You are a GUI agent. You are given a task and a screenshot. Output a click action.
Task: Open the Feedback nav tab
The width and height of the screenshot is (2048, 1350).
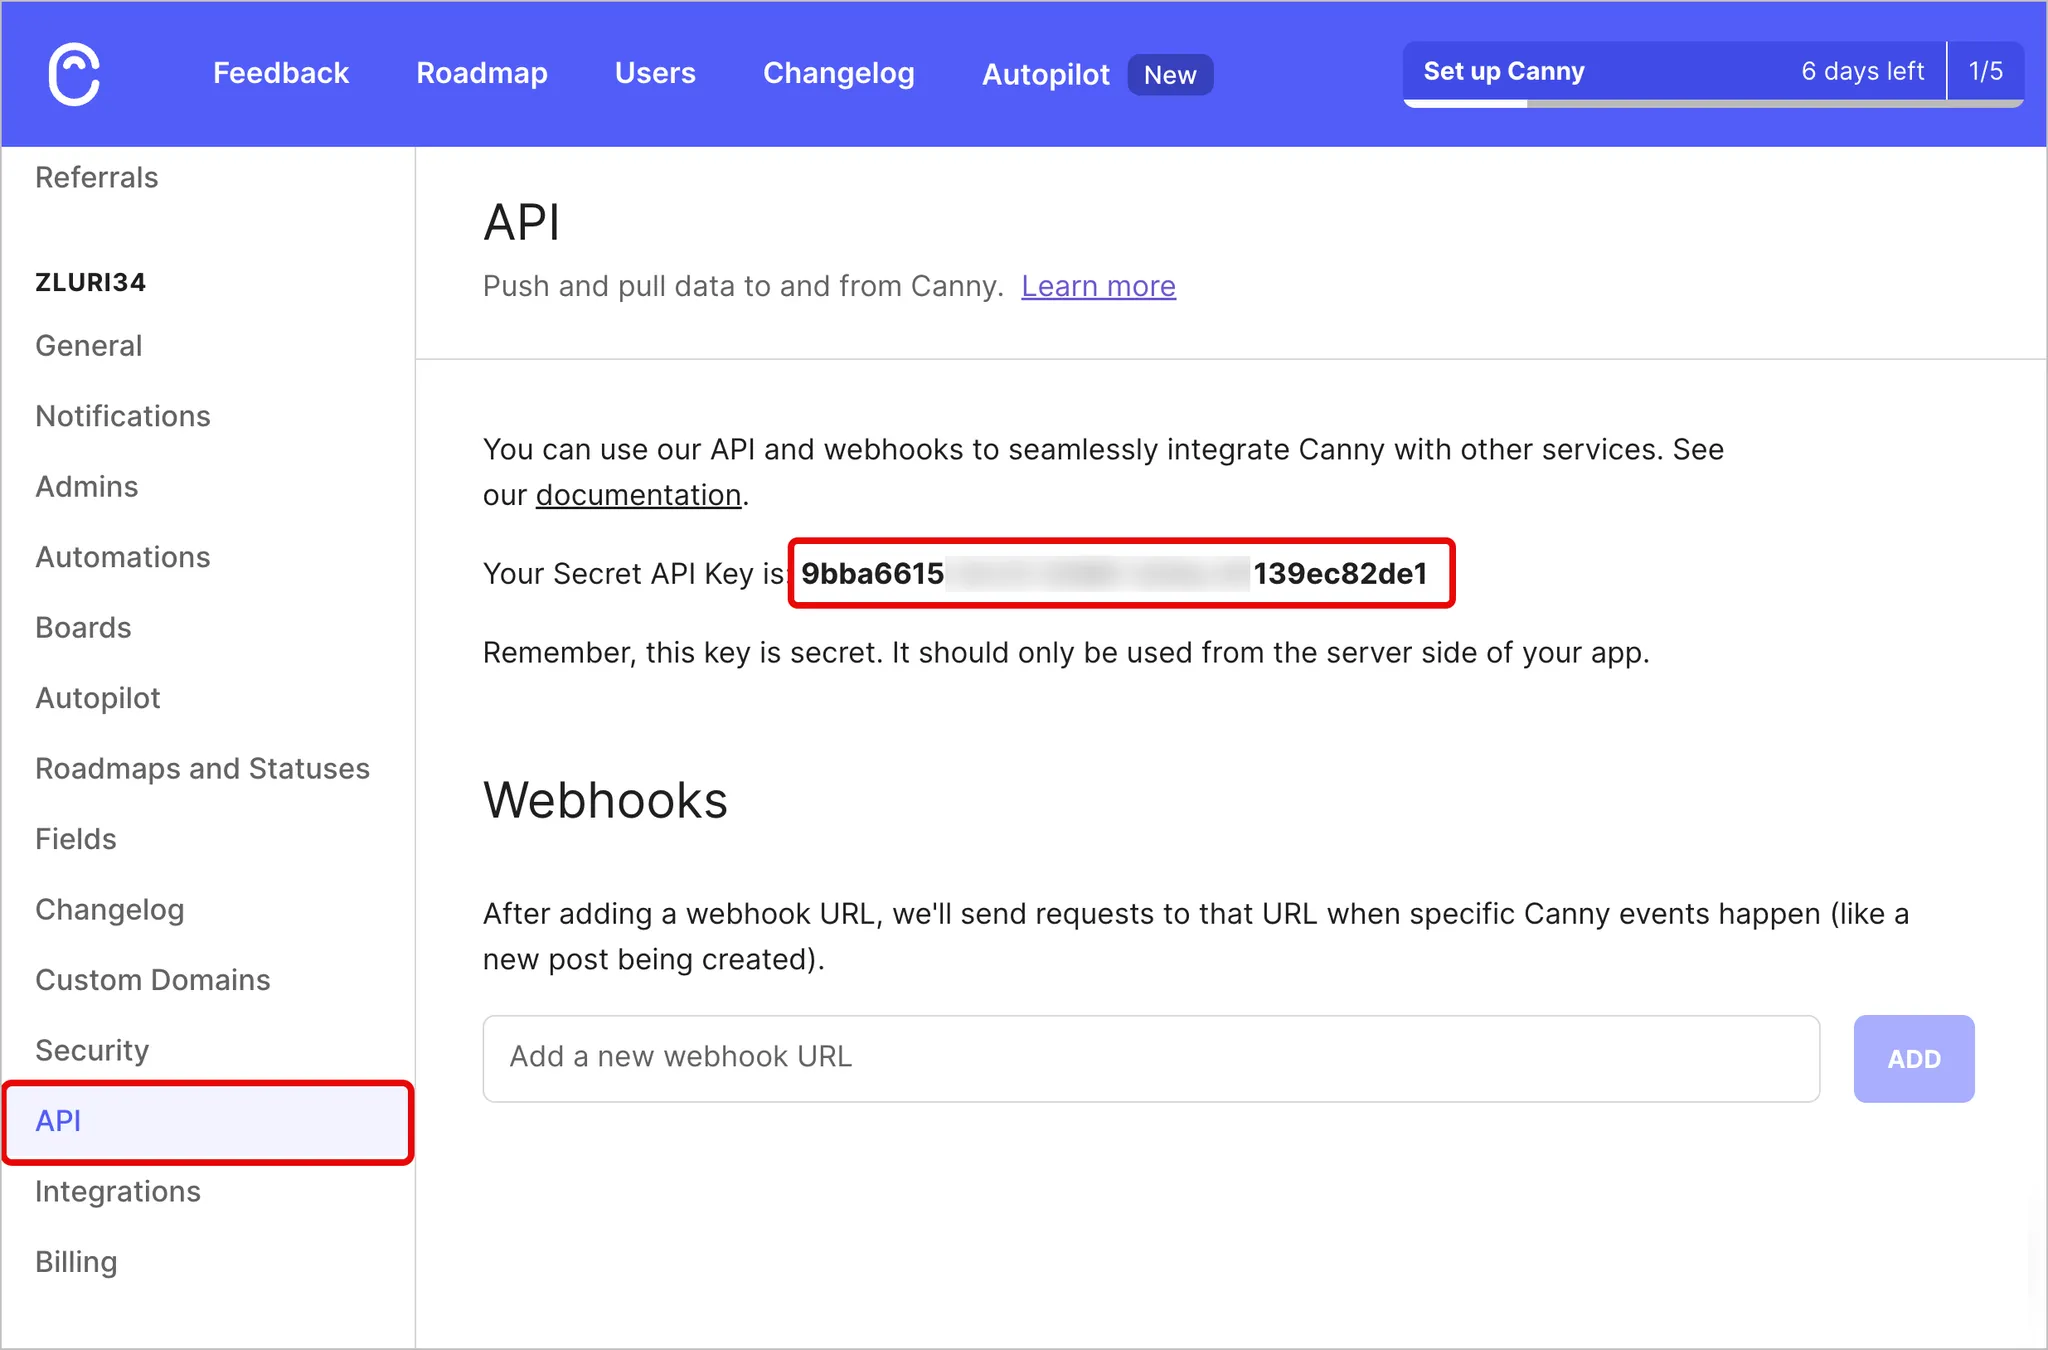pyautogui.click(x=281, y=73)
